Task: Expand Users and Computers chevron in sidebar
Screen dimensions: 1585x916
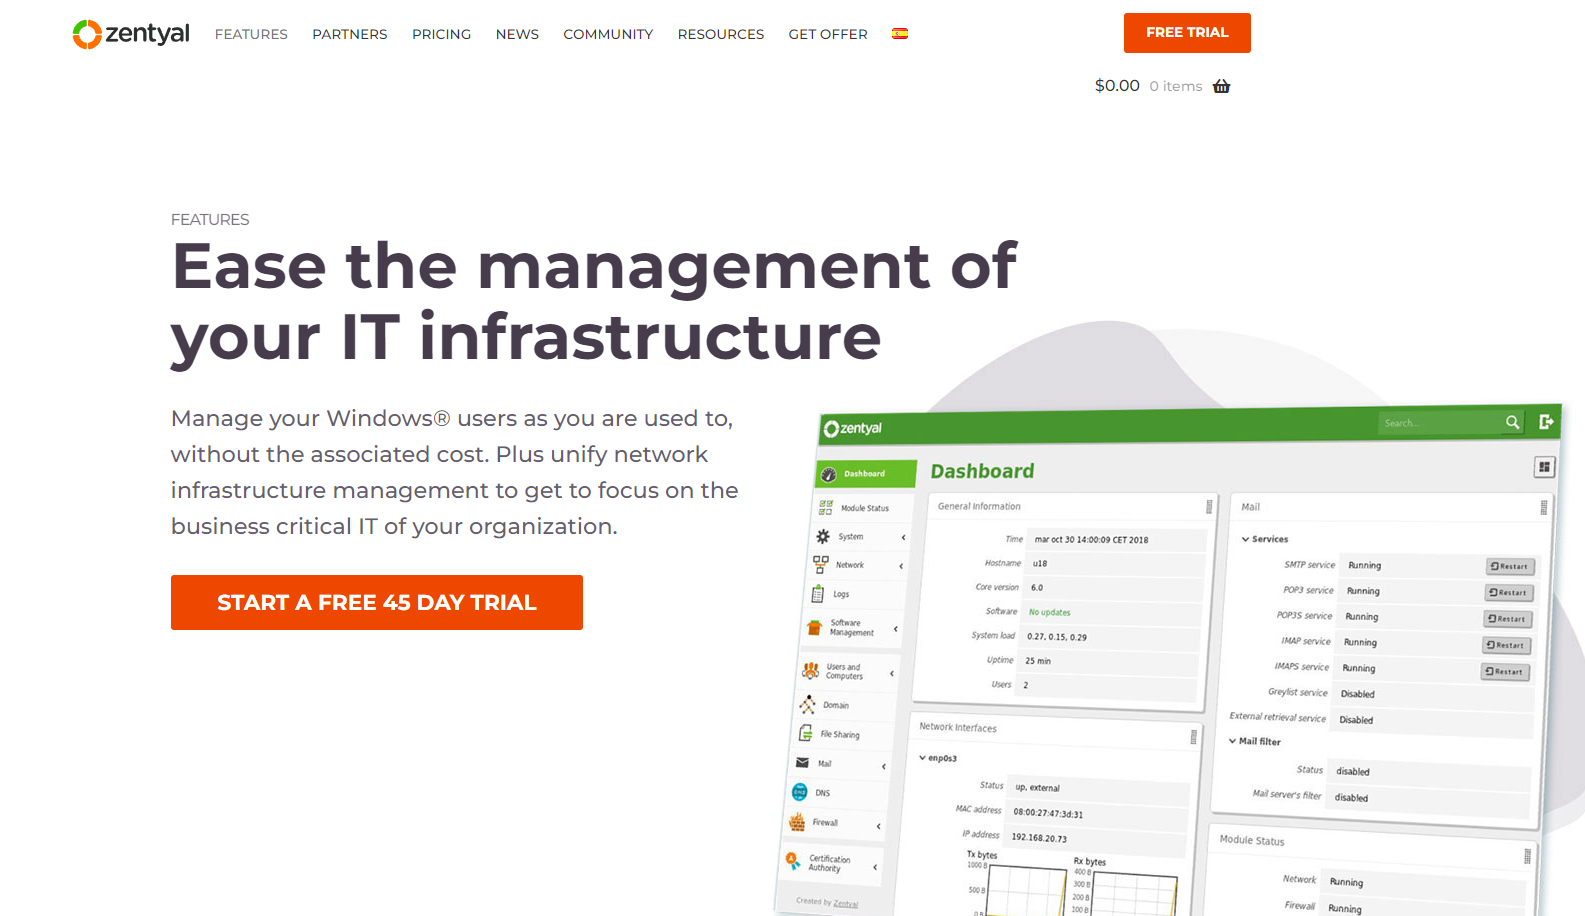Action: 891,673
